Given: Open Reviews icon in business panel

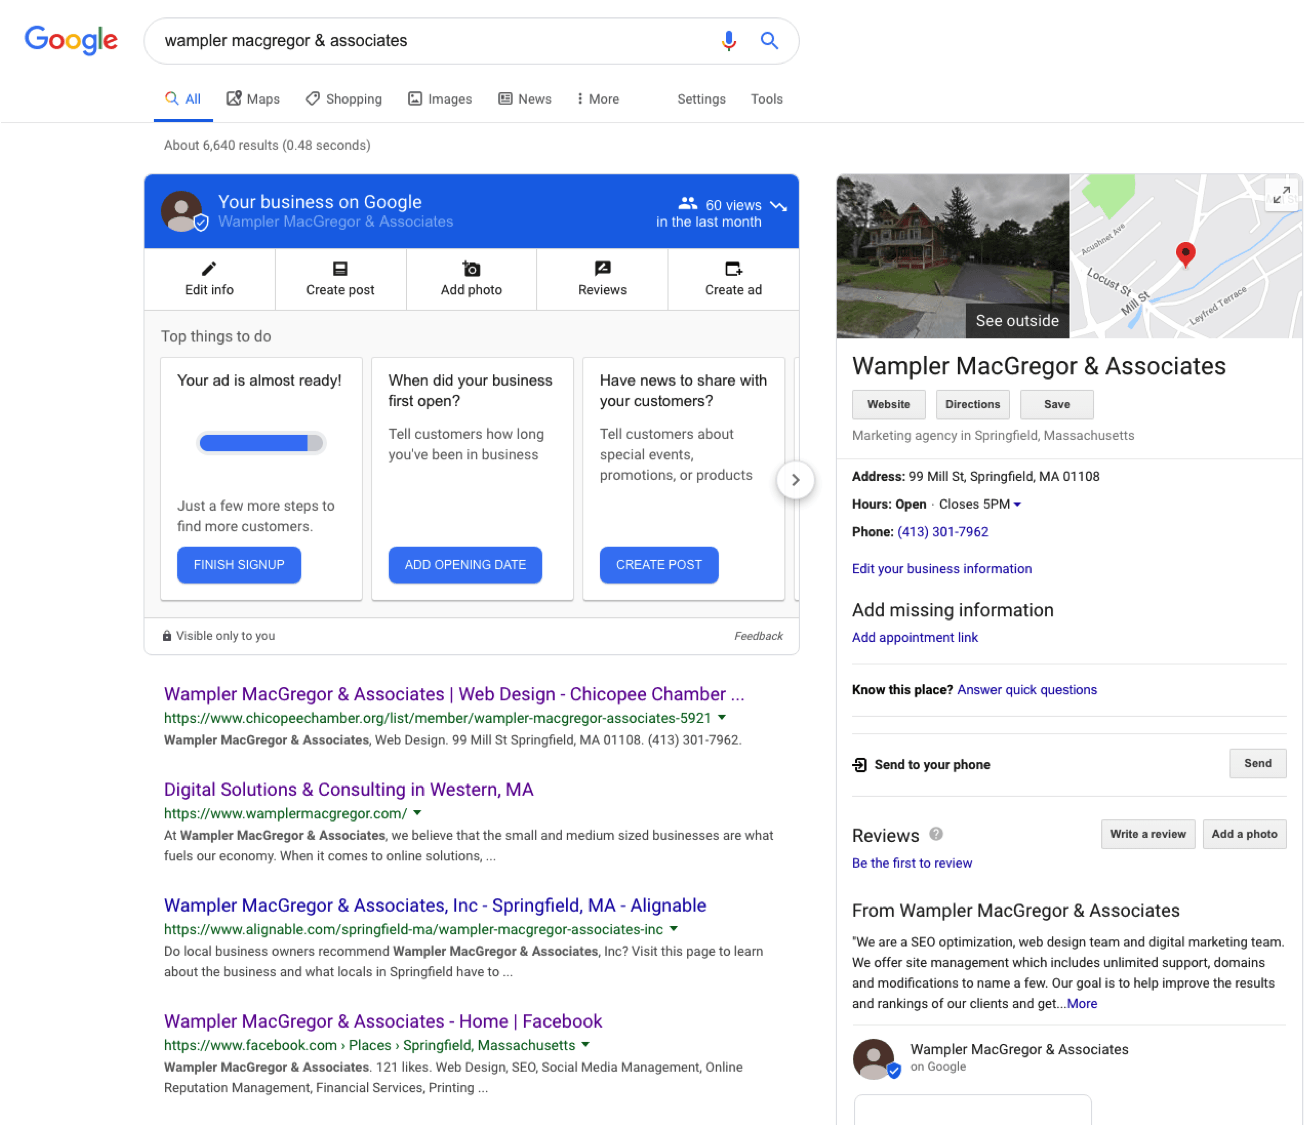Looking at the screenshot, I should (x=602, y=268).
